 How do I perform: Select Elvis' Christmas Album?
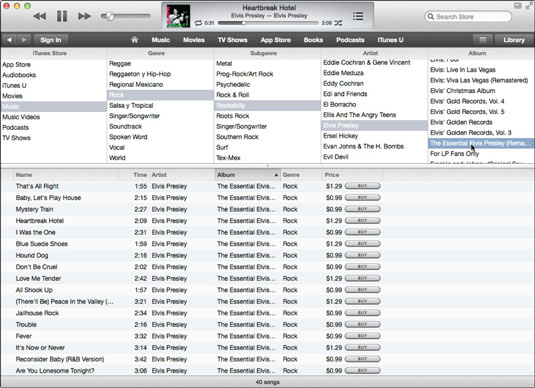point(481,91)
